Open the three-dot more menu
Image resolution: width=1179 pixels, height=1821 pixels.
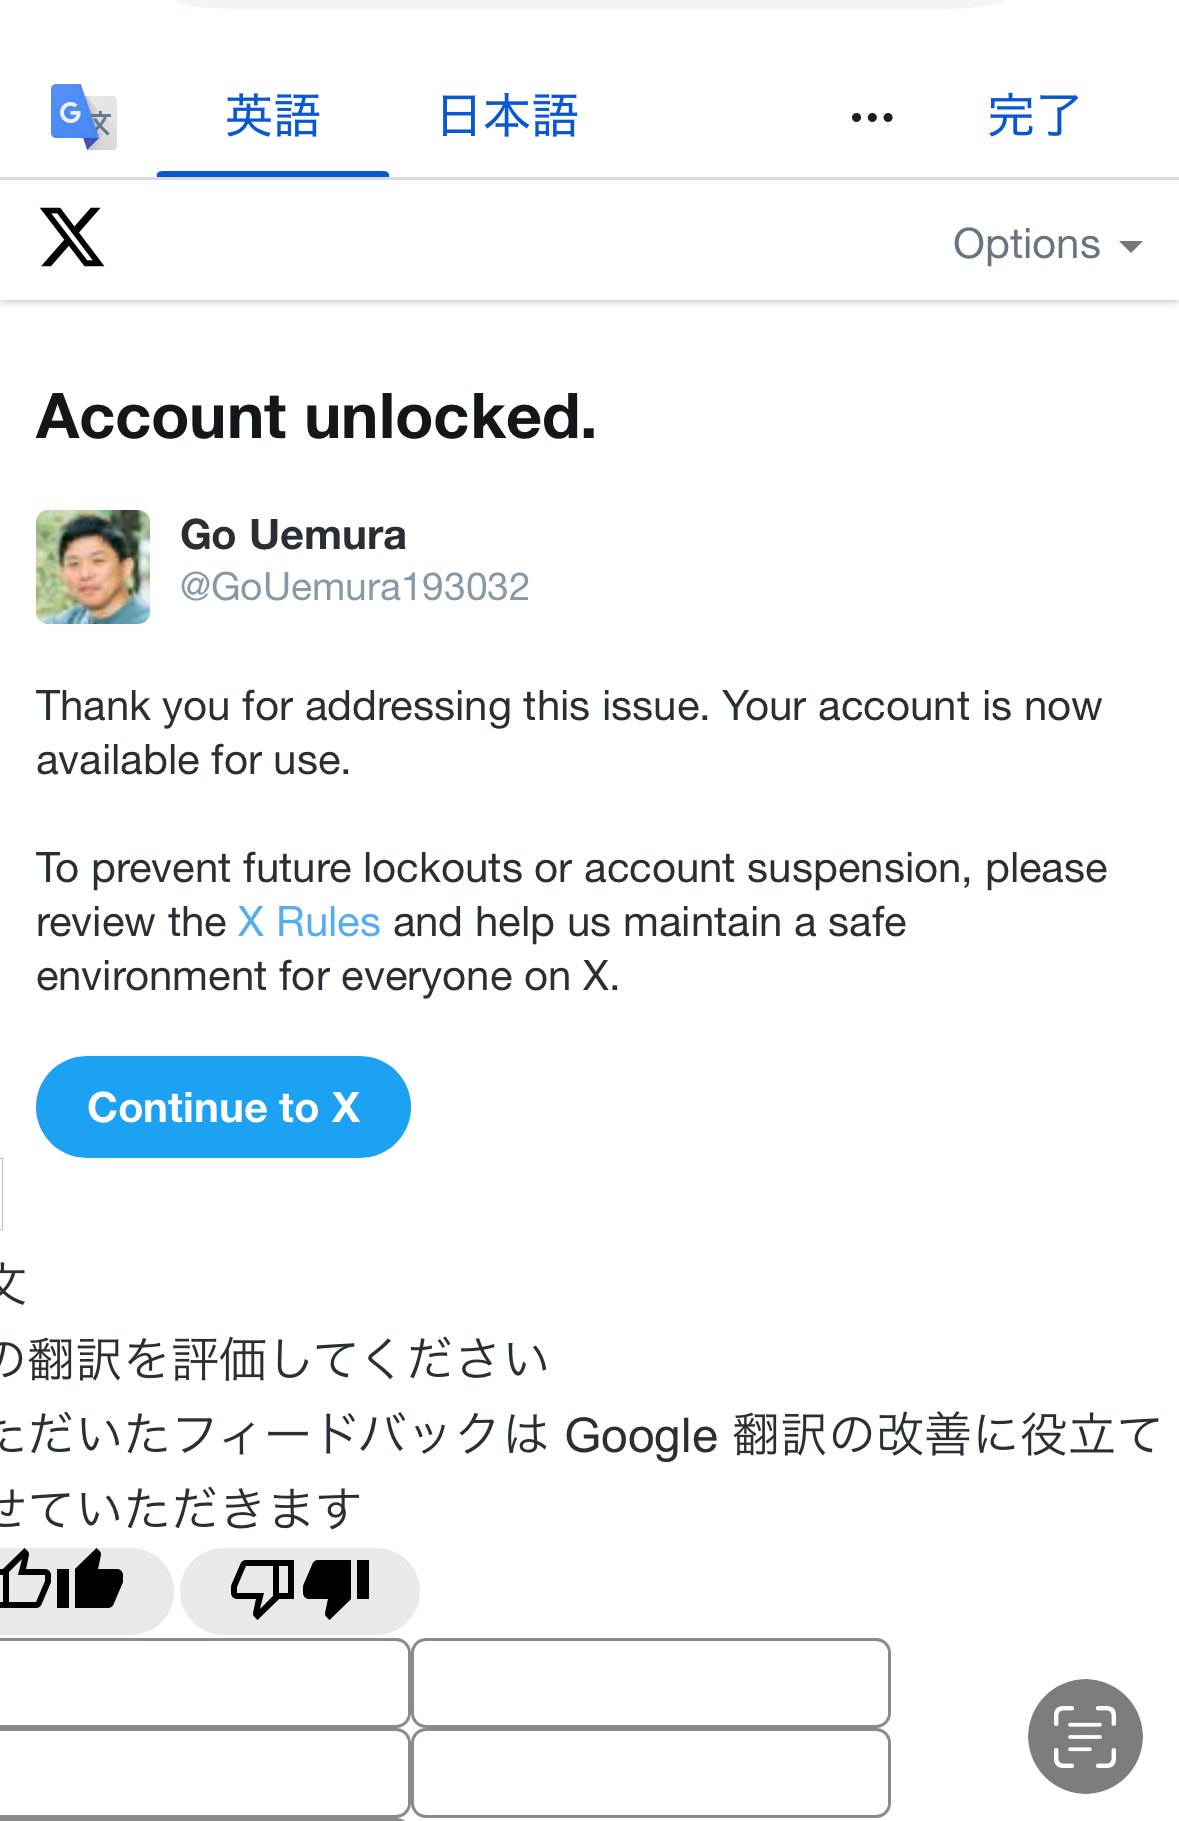point(872,118)
